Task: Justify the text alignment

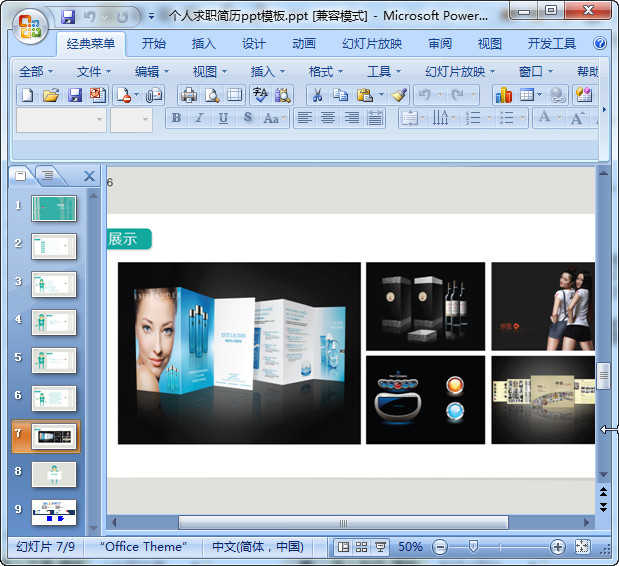Action: point(375,118)
